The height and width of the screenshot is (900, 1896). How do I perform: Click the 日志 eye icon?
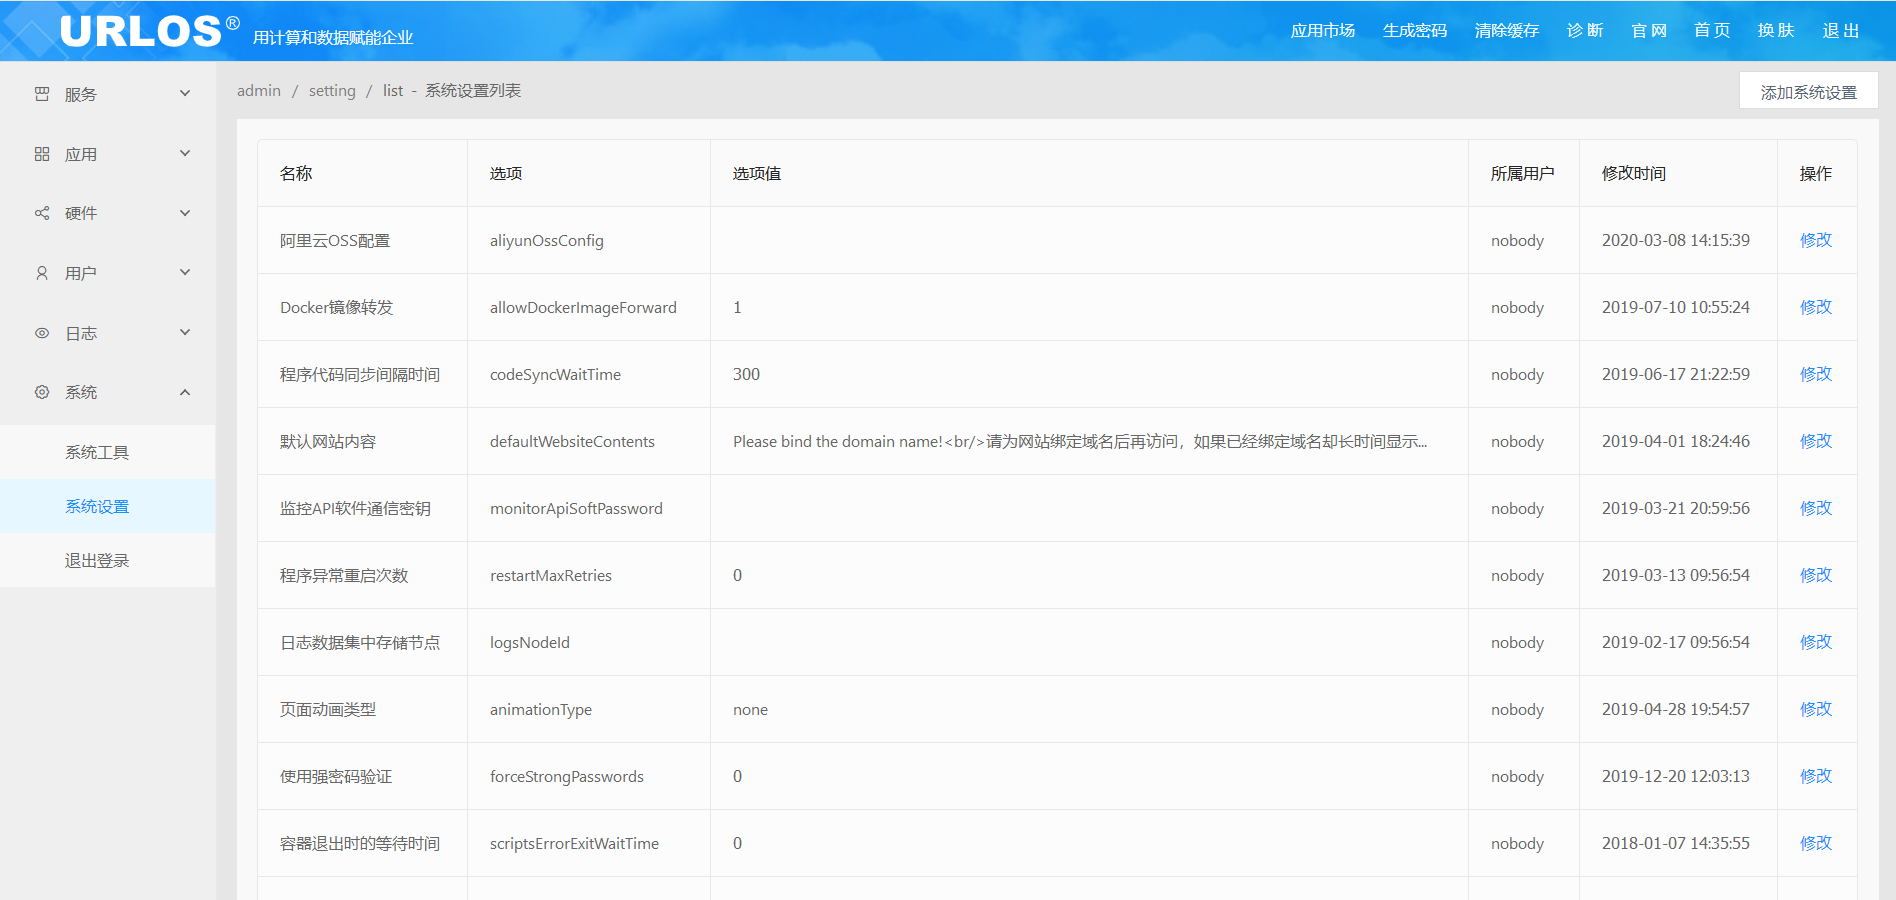(x=42, y=333)
